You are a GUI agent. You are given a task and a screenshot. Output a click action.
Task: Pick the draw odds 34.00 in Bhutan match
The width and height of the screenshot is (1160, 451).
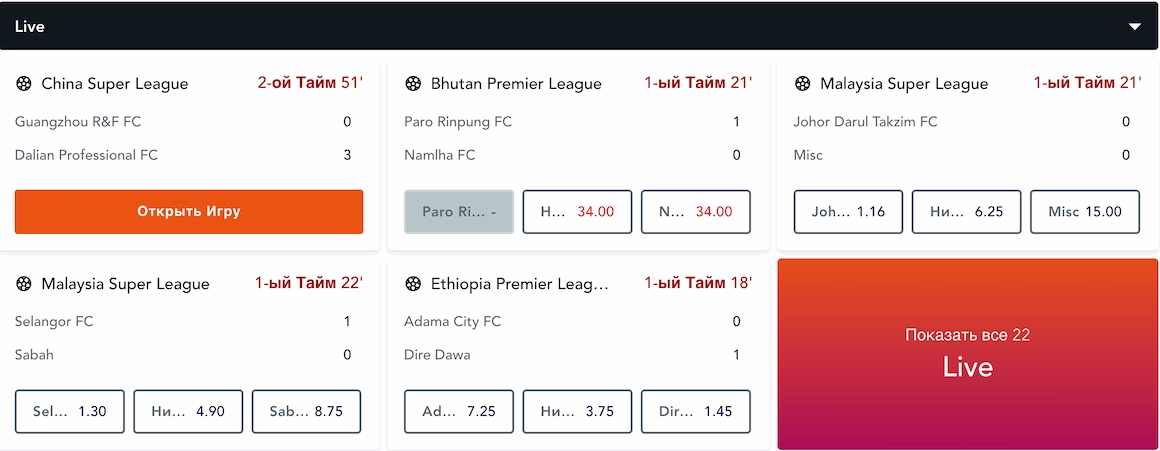coord(577,211)
